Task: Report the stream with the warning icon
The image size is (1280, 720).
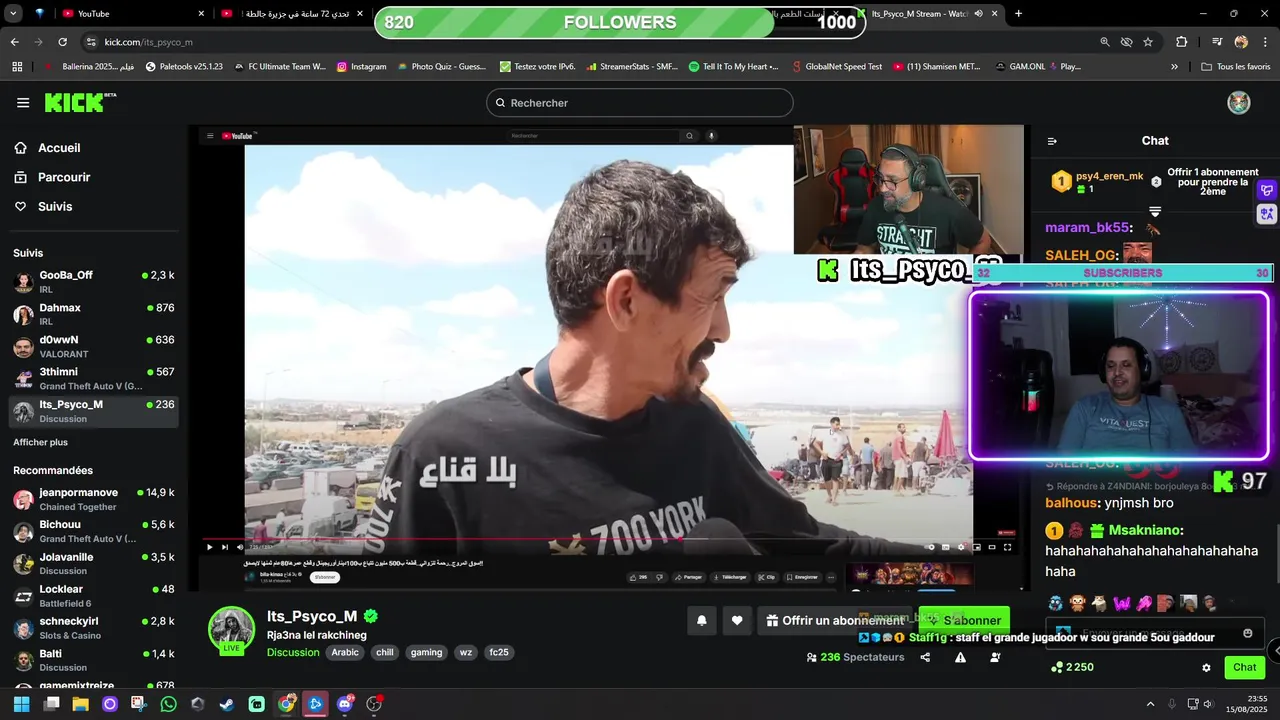Action: click(x=960, y=657)
